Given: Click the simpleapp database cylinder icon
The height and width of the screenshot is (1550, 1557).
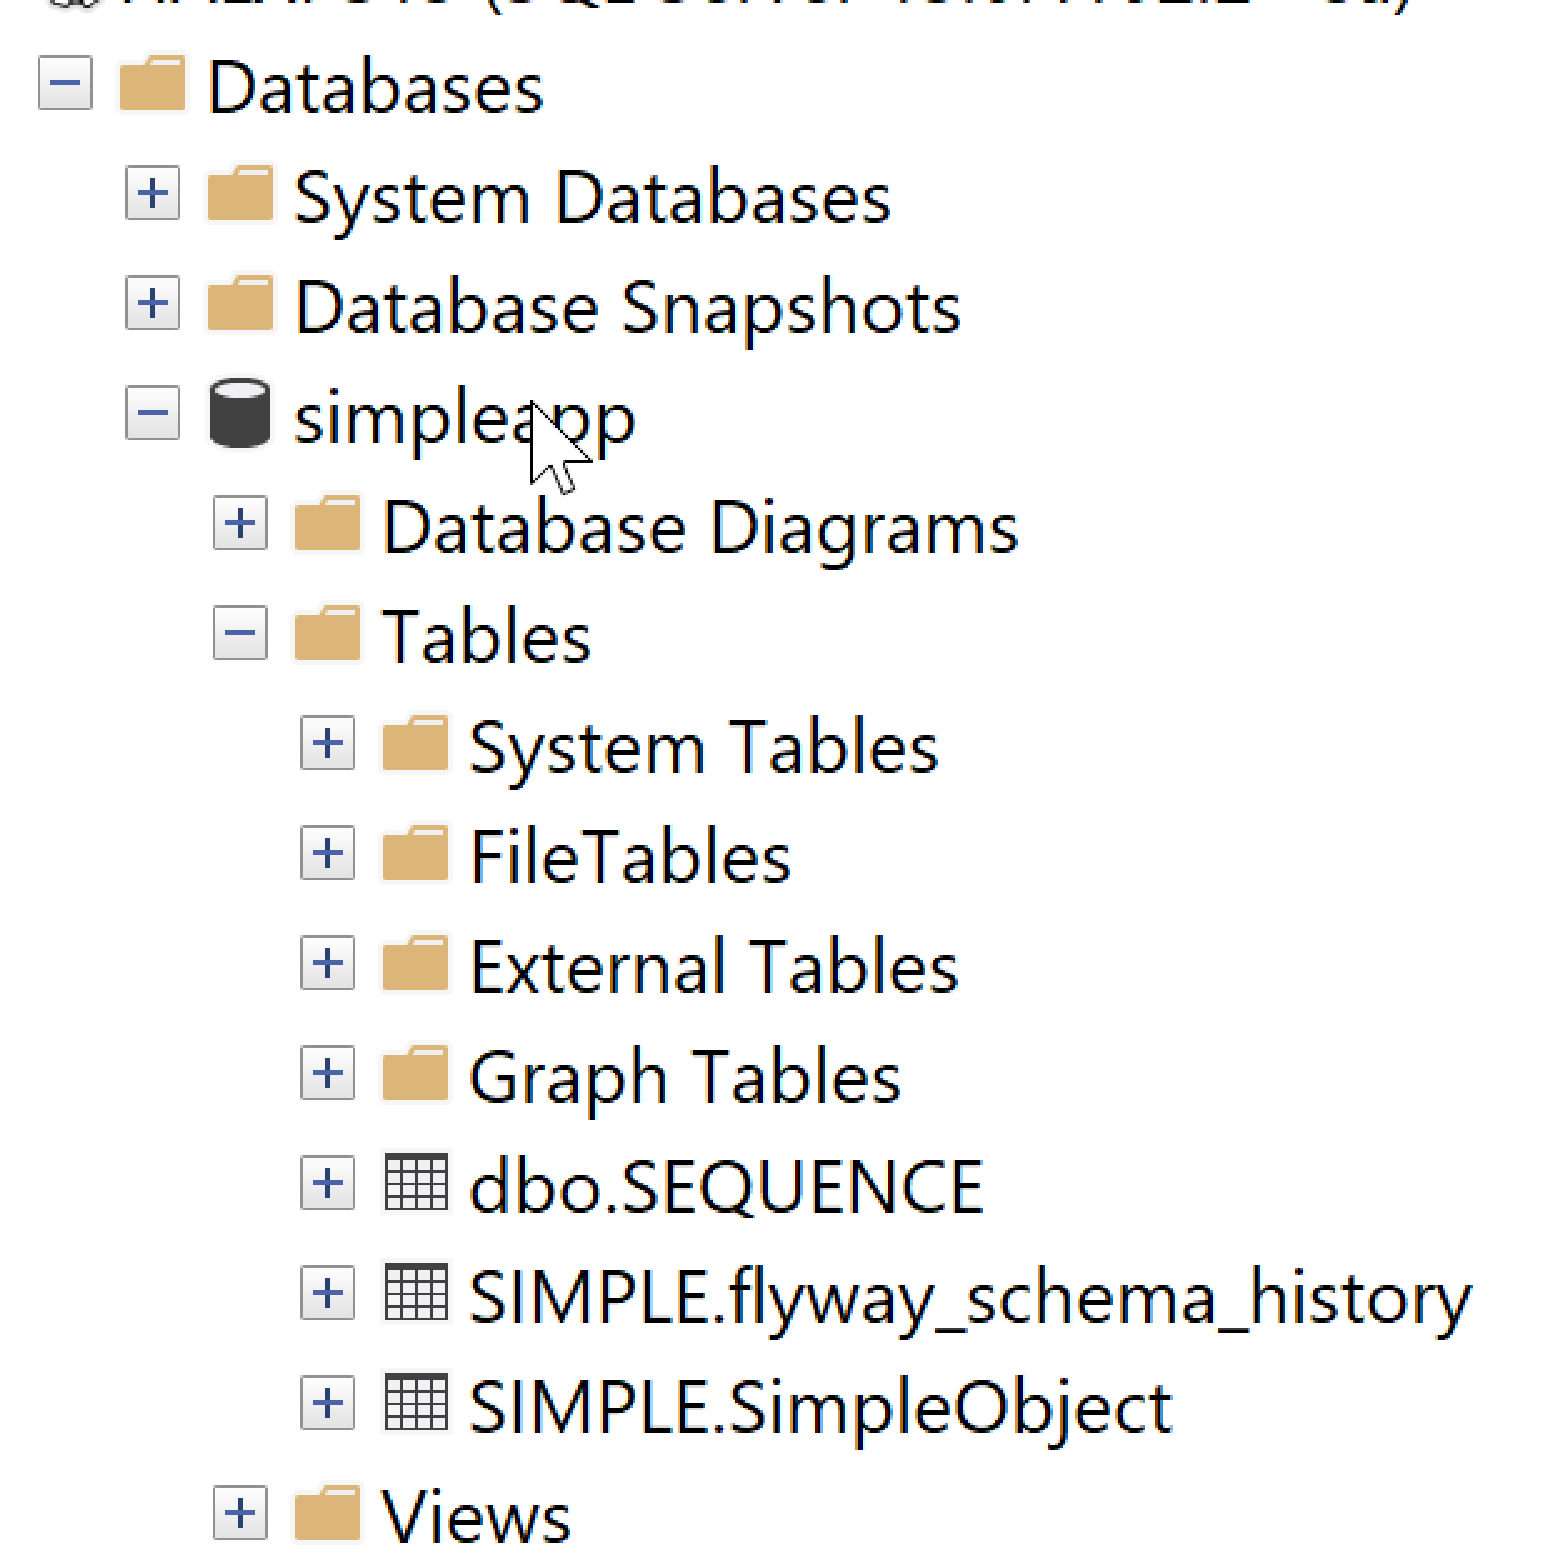Looking at the screenshot, I should pyautogui.click(x=239, y=413).
